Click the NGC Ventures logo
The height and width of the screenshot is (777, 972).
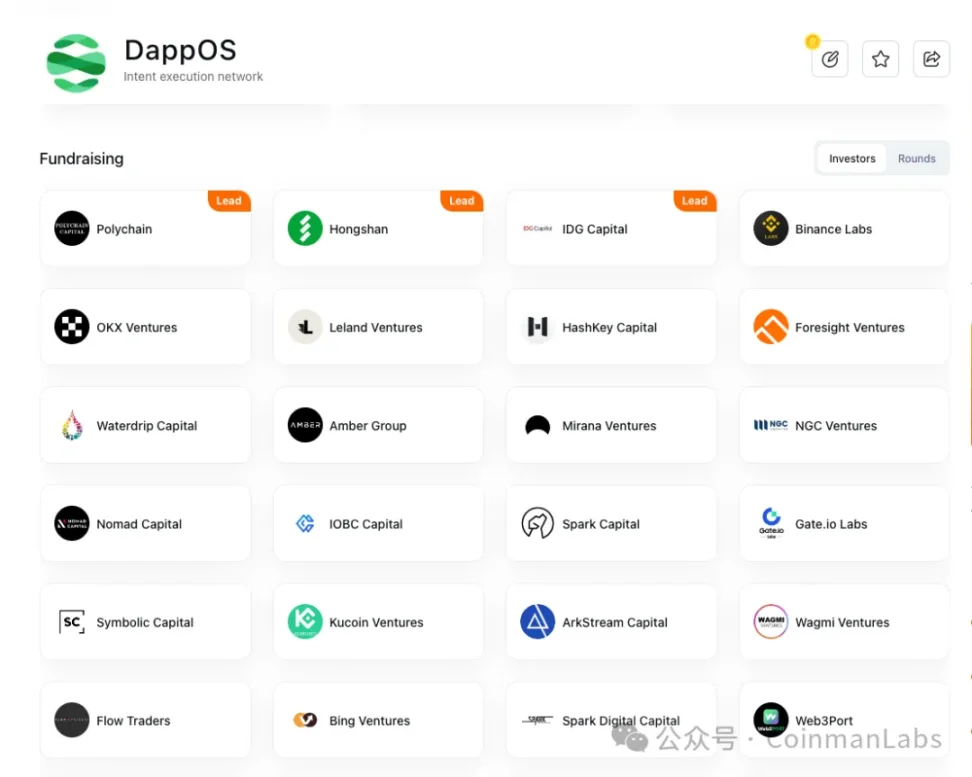(x=771, y=425)
